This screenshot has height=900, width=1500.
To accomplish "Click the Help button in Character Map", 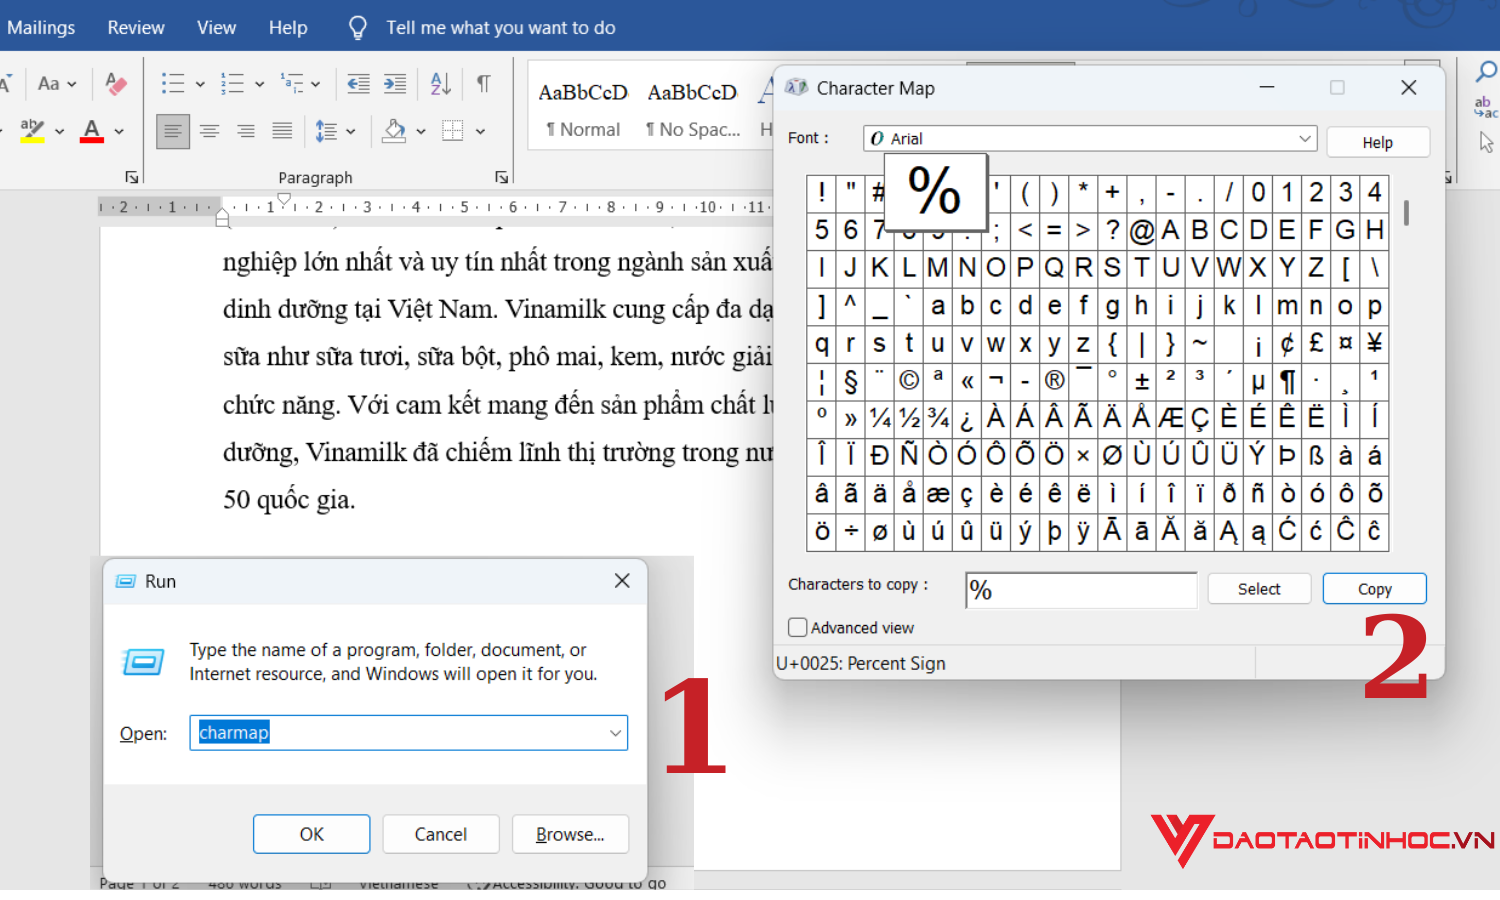I will pos(1378,142).
